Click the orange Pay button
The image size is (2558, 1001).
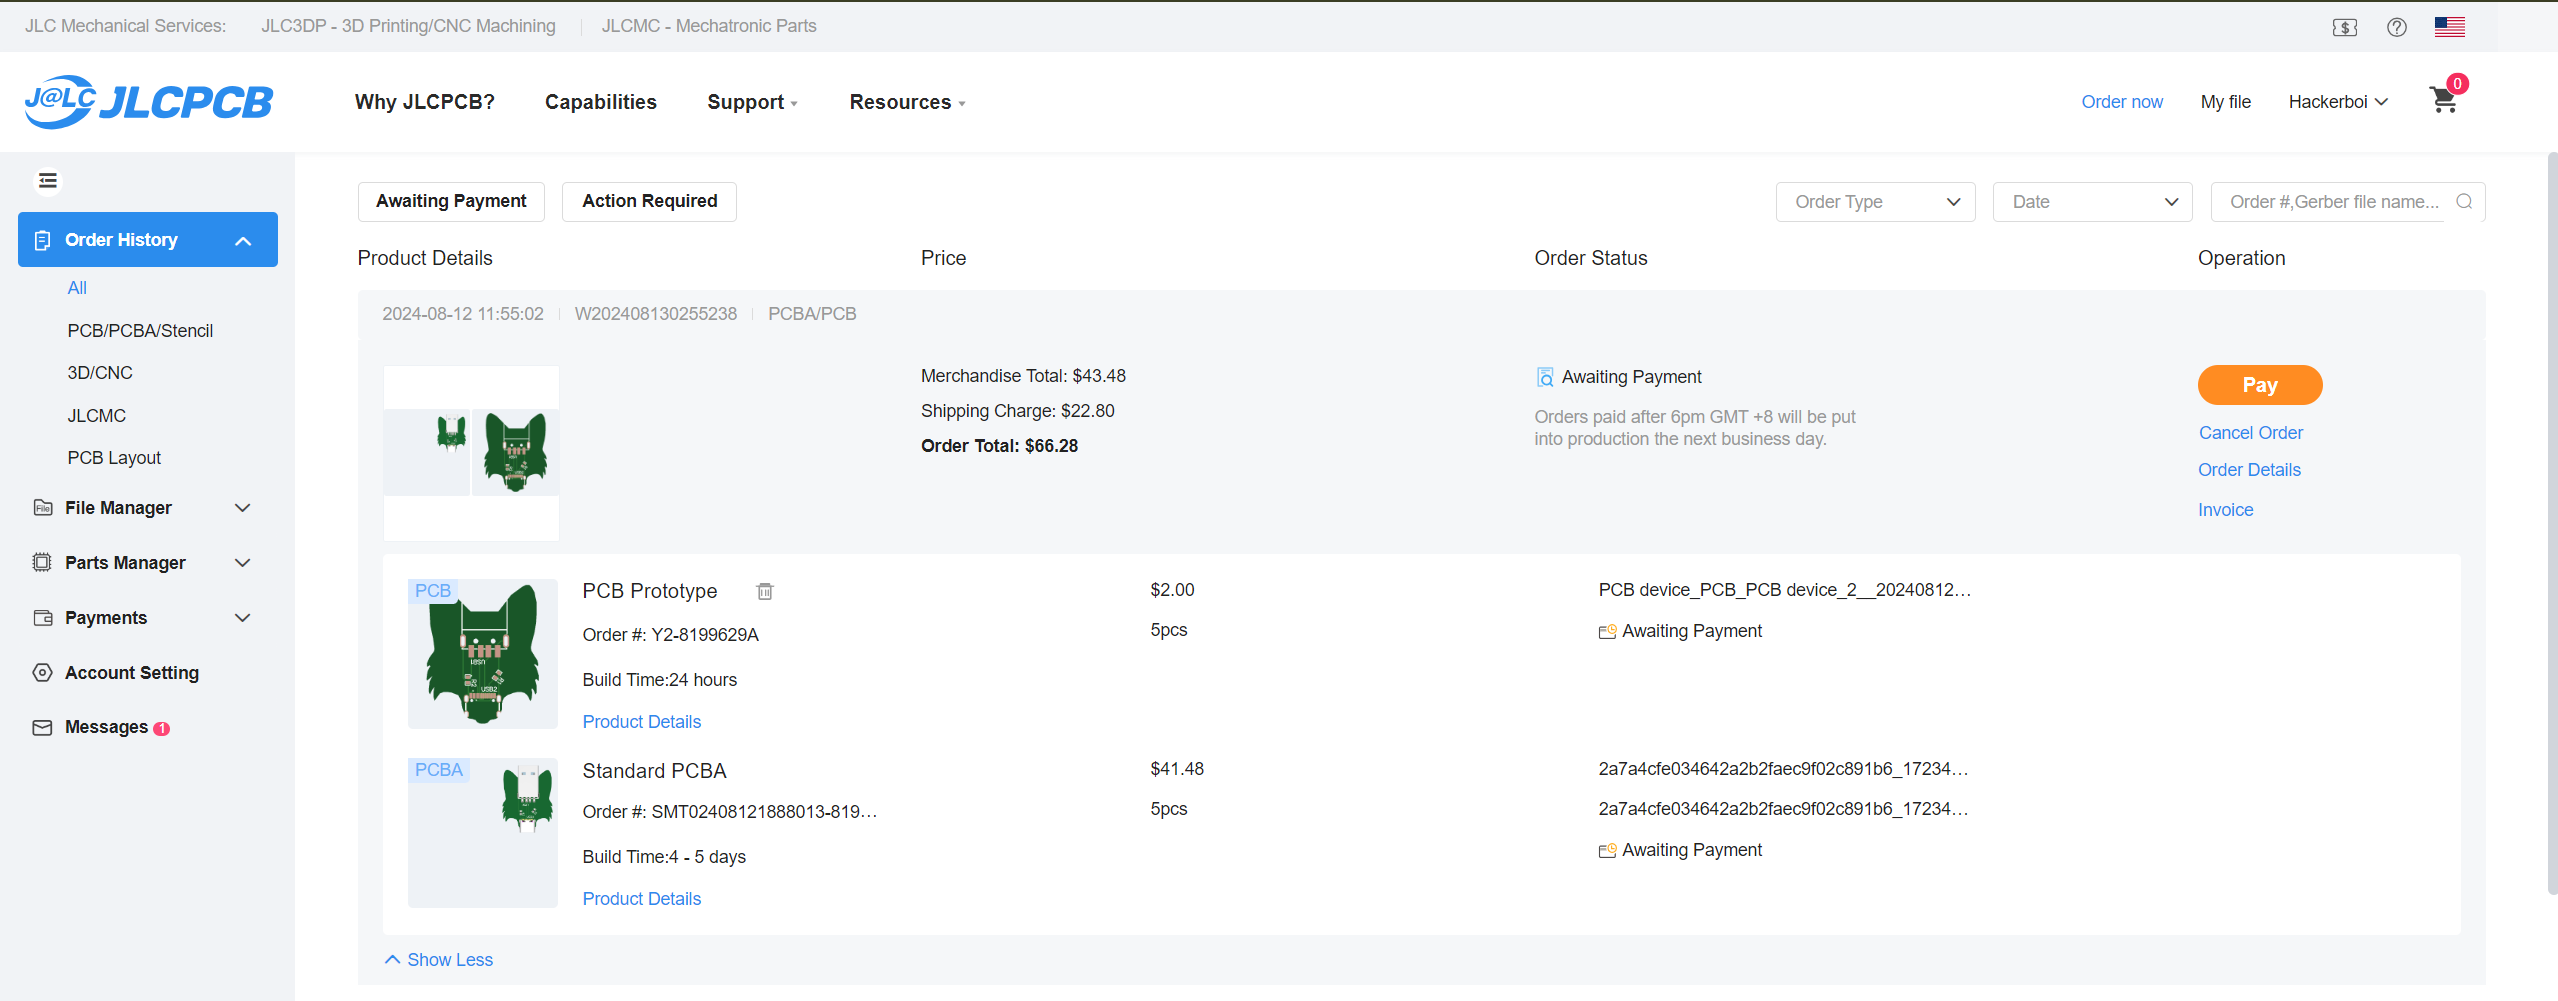[x=2260, y=385]
